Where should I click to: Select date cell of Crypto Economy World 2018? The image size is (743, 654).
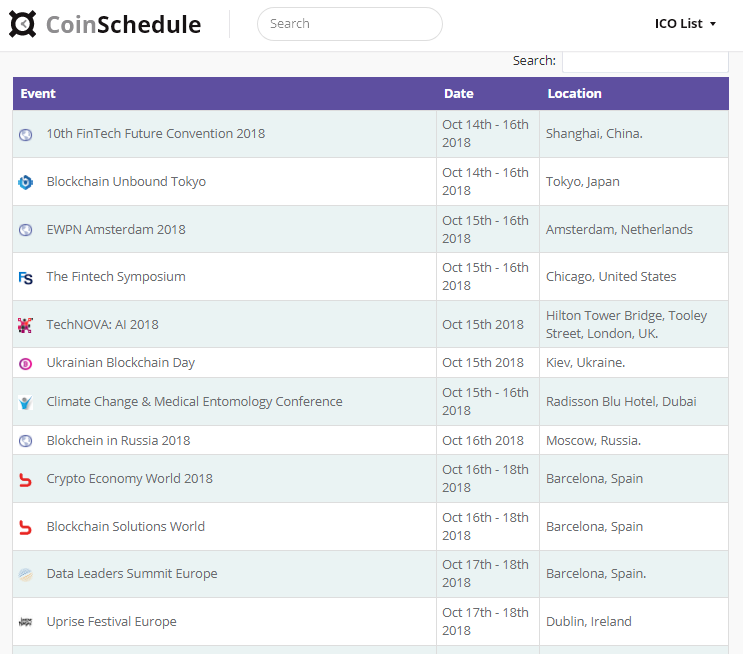coord(488,479)
